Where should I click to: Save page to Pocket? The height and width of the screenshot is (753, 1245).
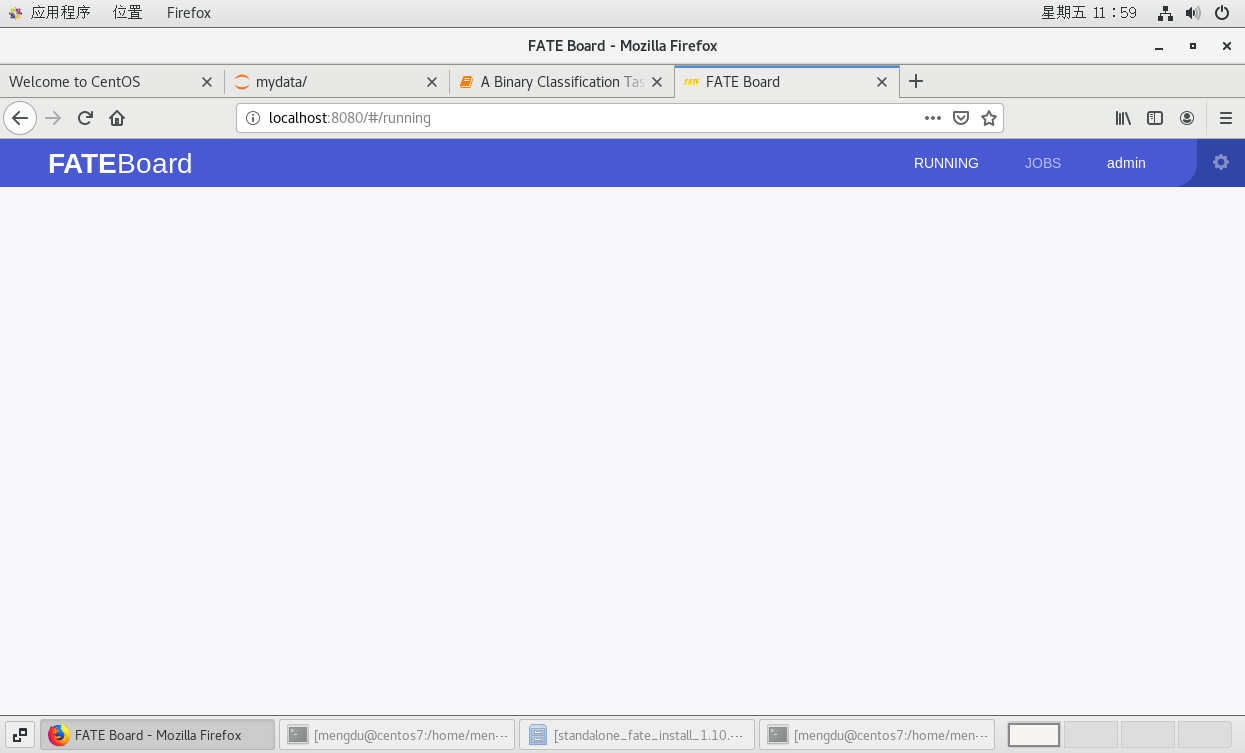pos(961,118)
